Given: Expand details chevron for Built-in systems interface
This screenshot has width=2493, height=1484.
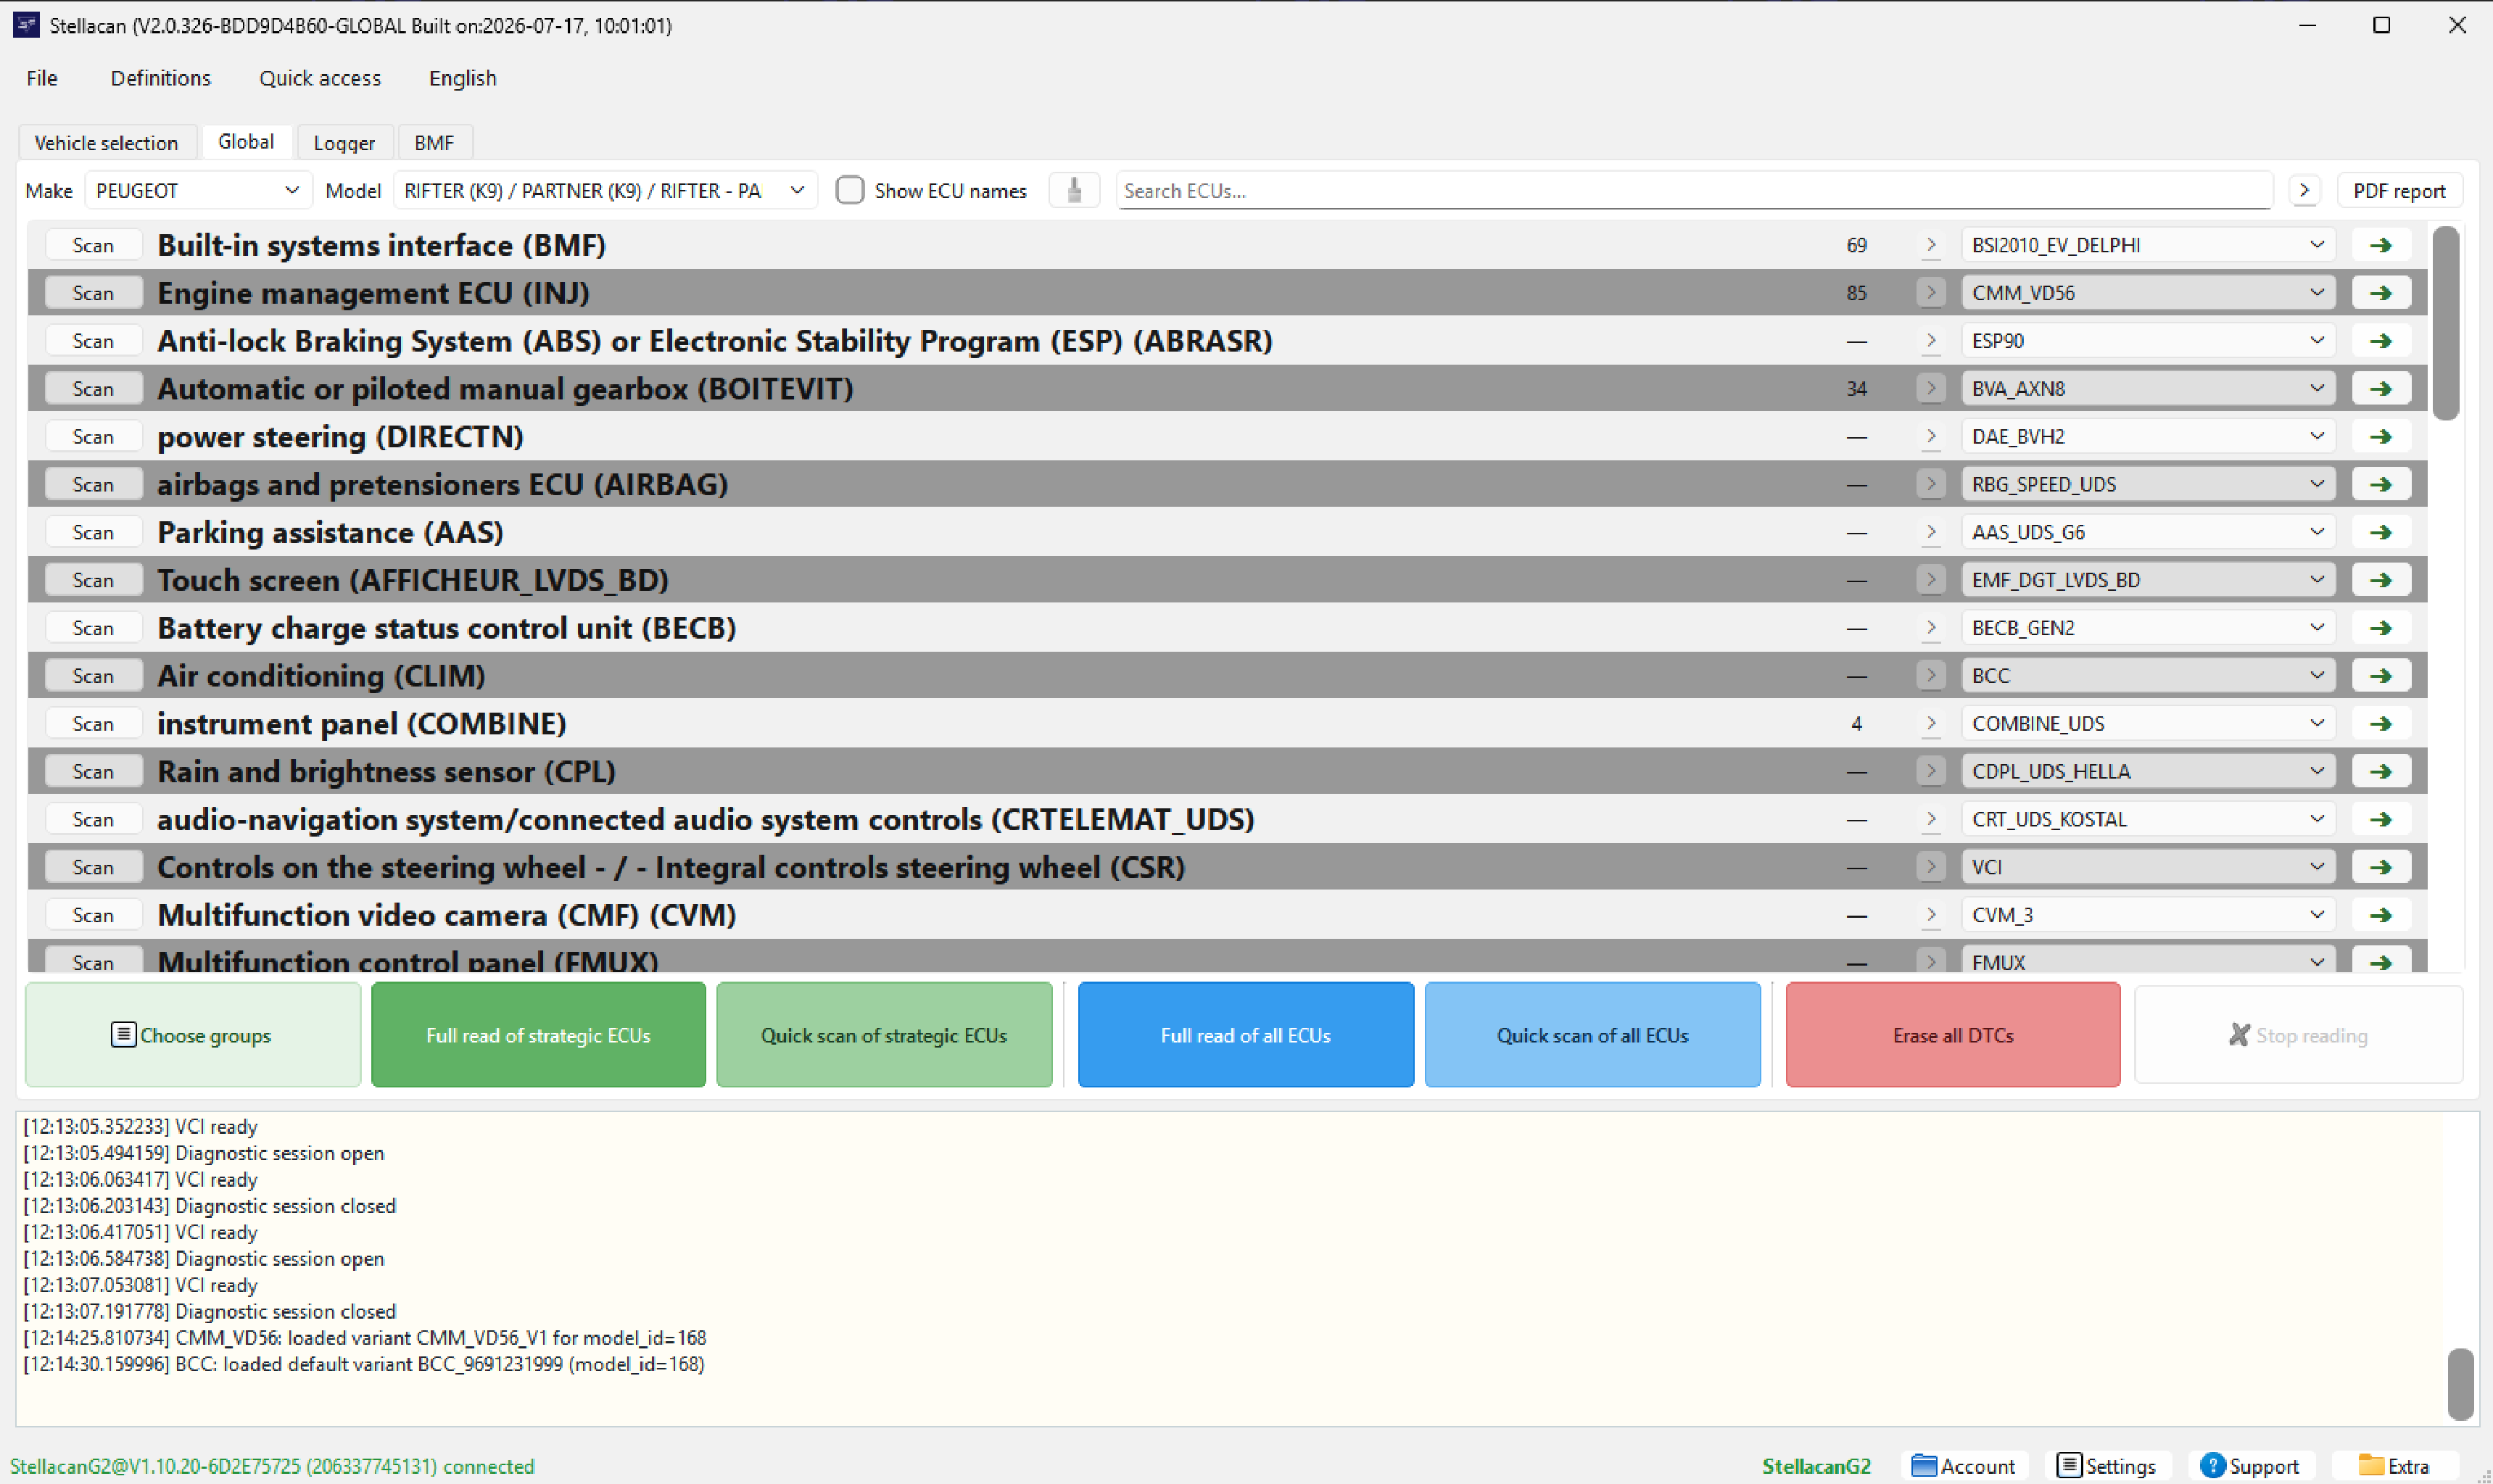Looking at the screenshot, I should point(1930,245).
